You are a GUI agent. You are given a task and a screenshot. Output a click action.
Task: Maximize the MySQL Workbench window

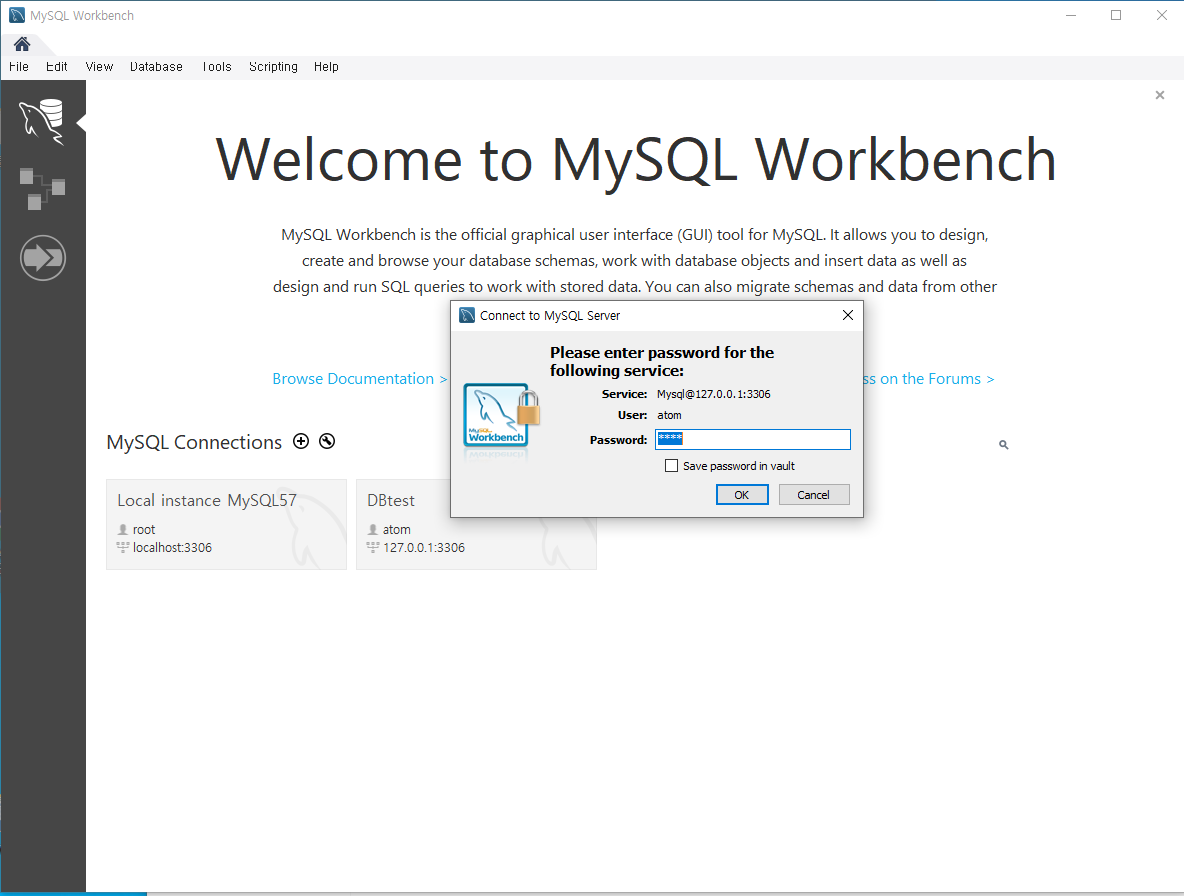(x=1116, y=15)
